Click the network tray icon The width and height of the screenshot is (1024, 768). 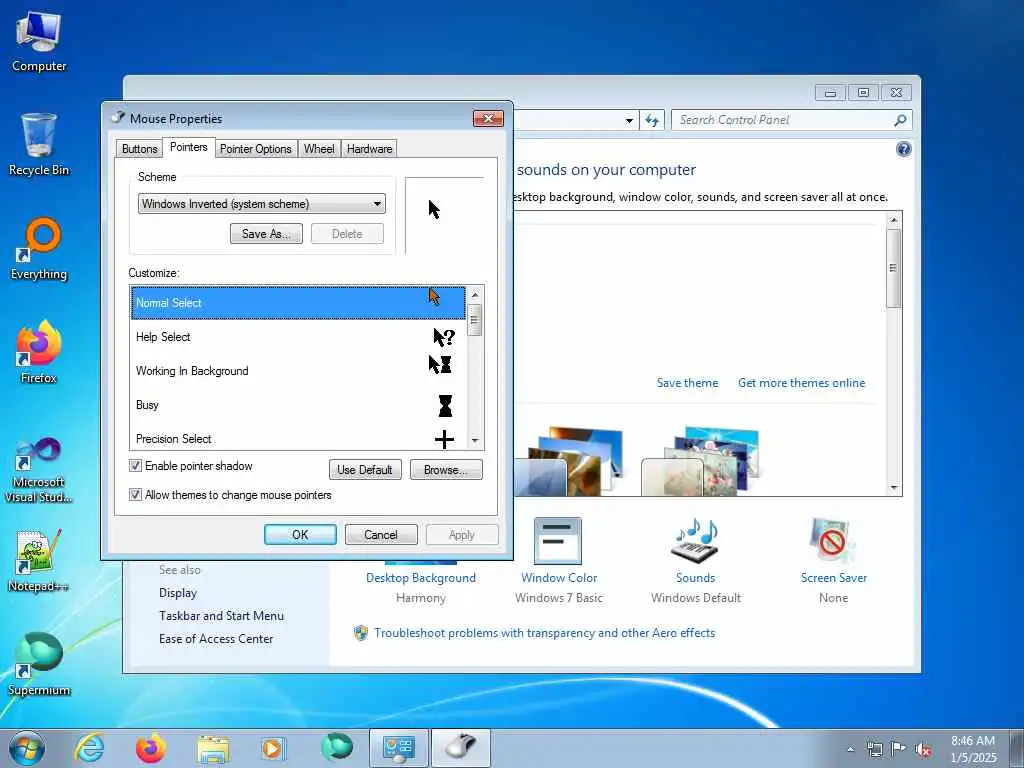click(874, 749)
